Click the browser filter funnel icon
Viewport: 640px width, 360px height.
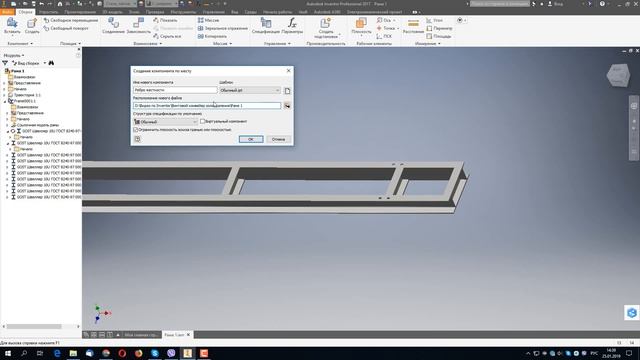pyautogui.click(x=5, y=63)
